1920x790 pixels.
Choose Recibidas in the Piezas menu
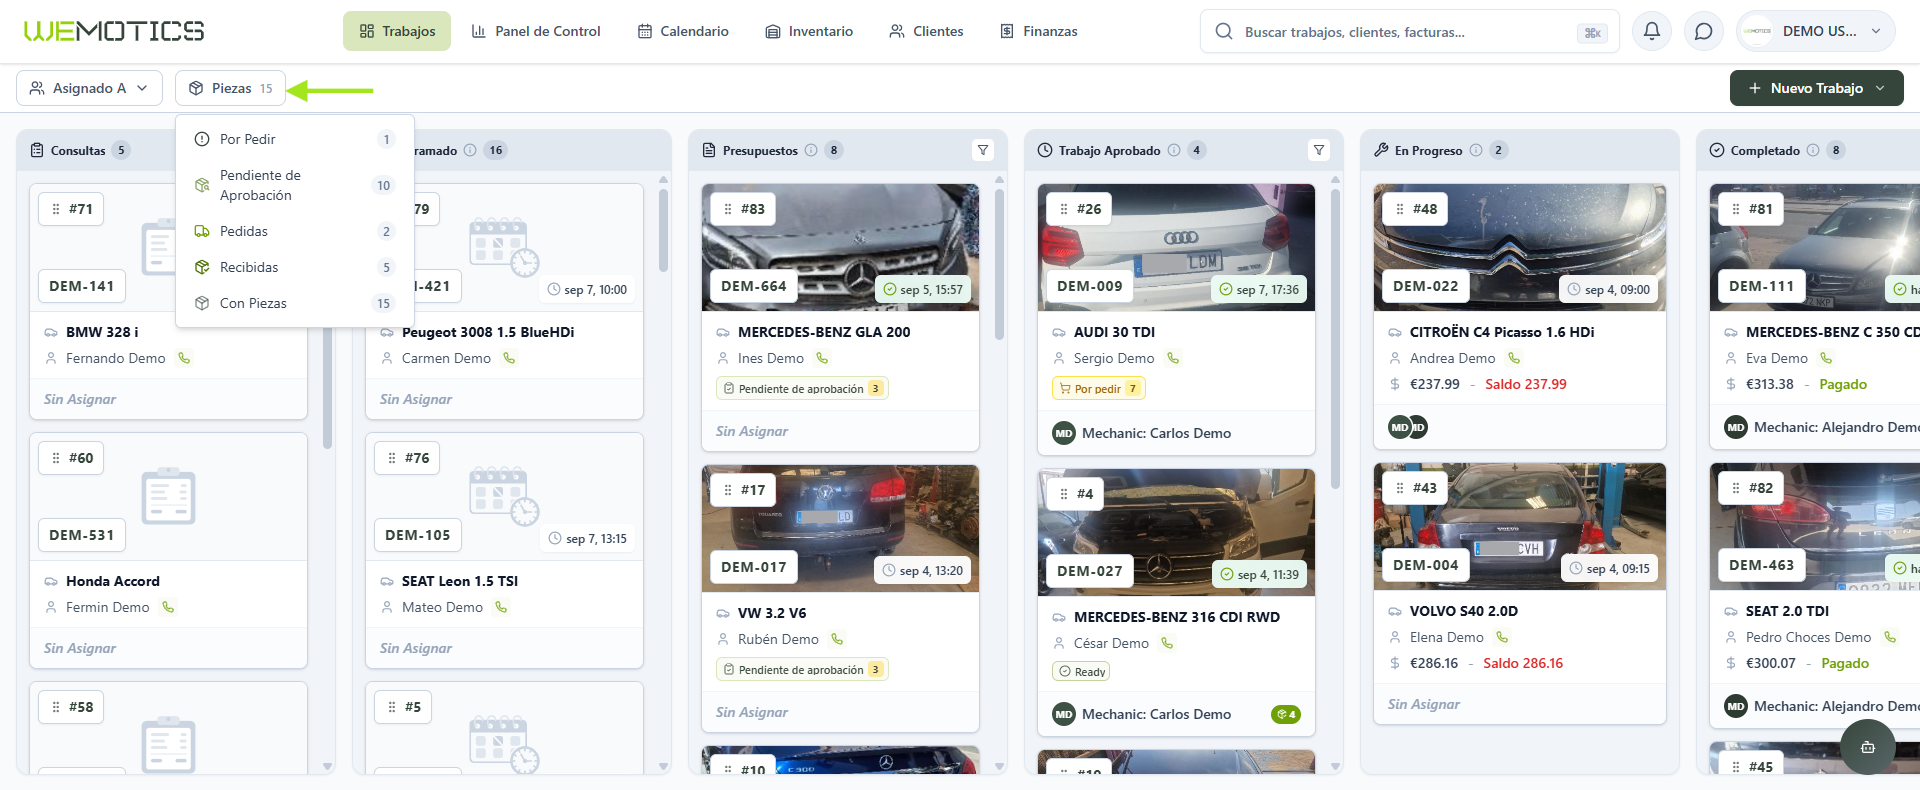[x=294, y=267]
